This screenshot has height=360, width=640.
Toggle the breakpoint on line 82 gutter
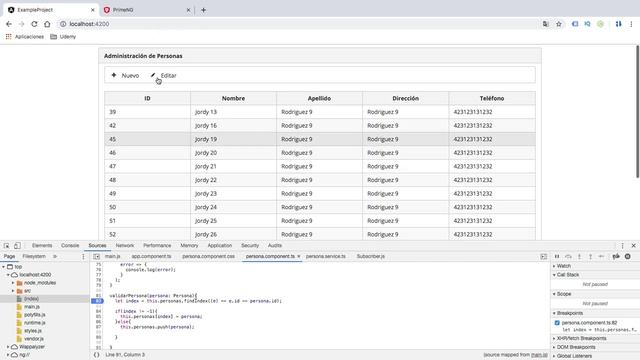98,301
